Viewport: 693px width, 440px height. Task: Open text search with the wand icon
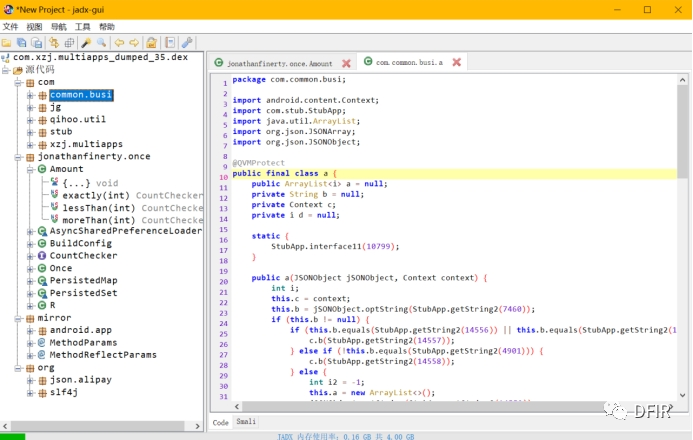86,43
